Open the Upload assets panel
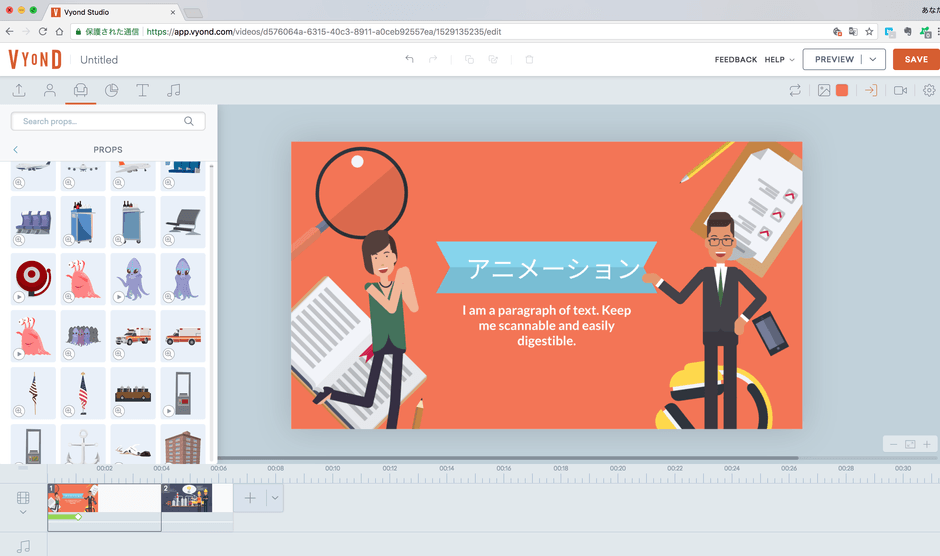This screenshot has height=556, width=940. (18, 91)
